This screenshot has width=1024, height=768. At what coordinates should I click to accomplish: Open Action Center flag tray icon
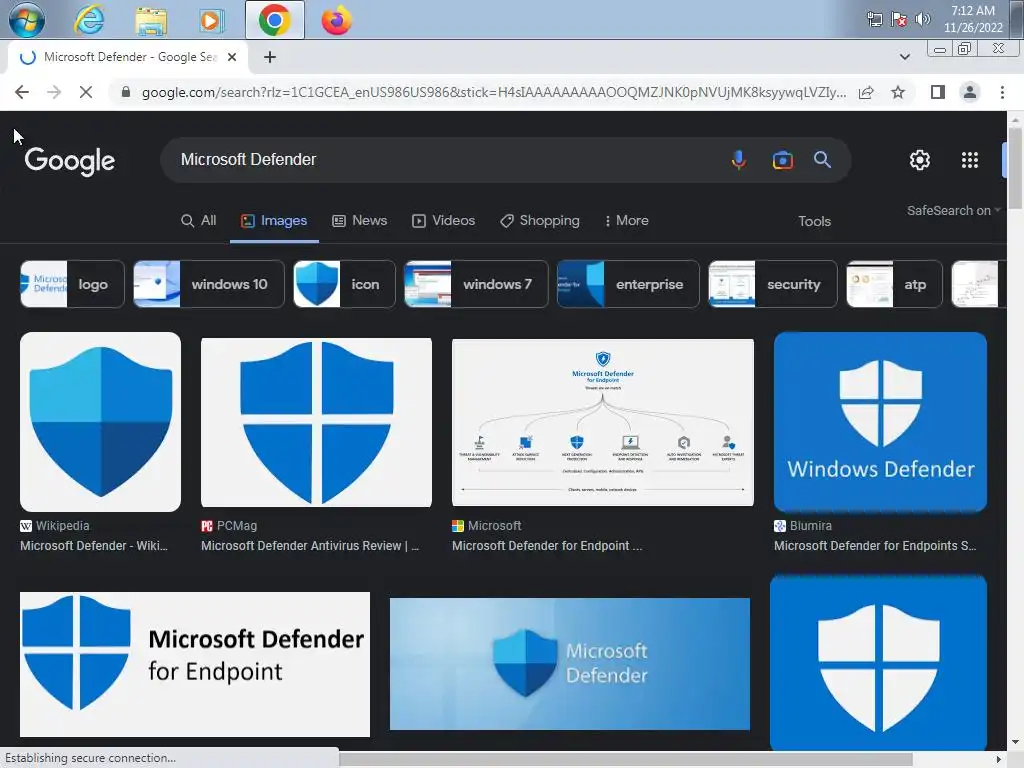click(x=899, y=19)
